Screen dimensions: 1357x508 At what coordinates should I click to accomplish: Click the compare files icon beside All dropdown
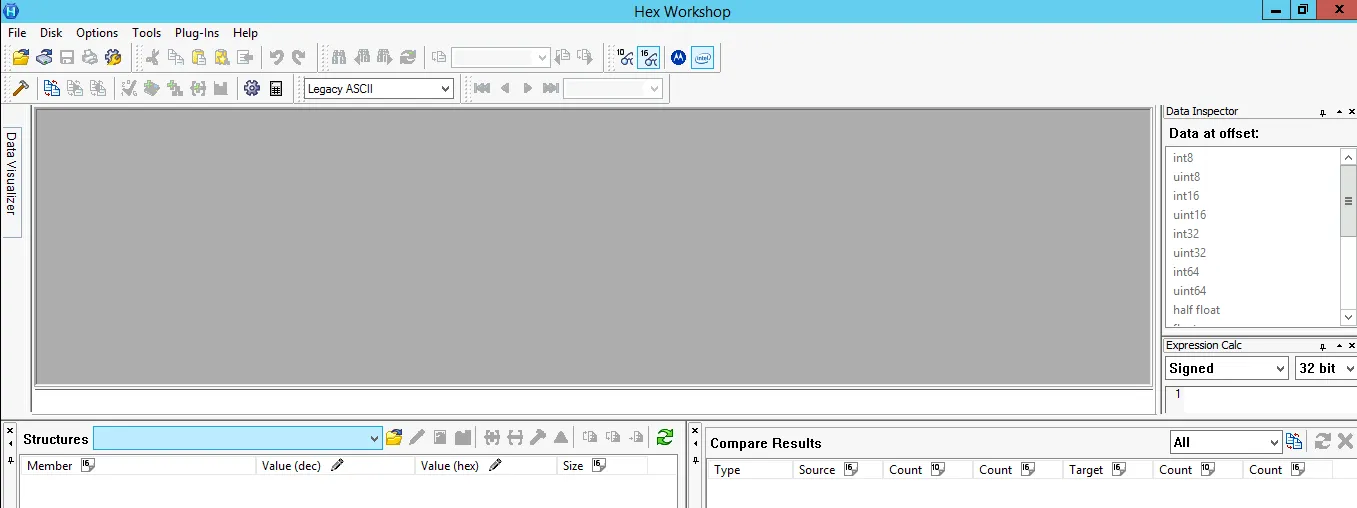[x=1294, y=442]
